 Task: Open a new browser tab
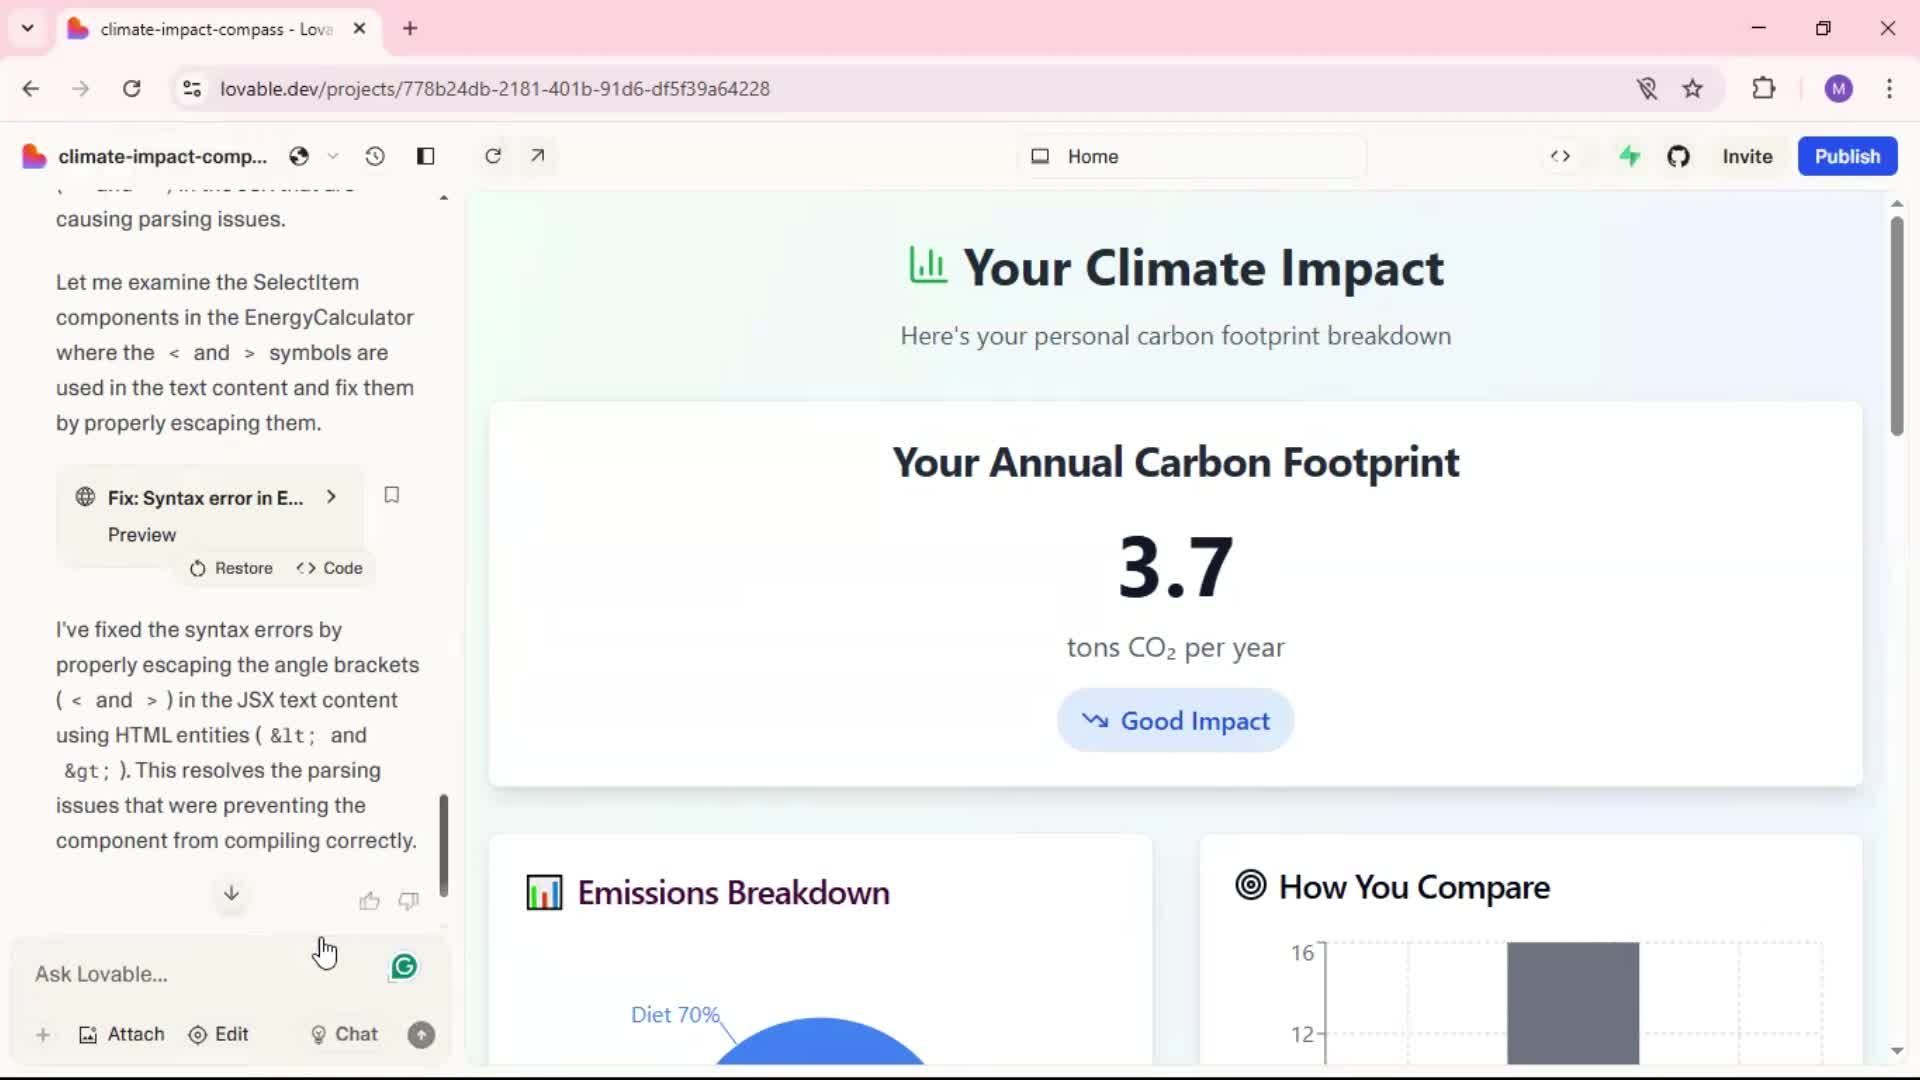click(x=410, y=29)
